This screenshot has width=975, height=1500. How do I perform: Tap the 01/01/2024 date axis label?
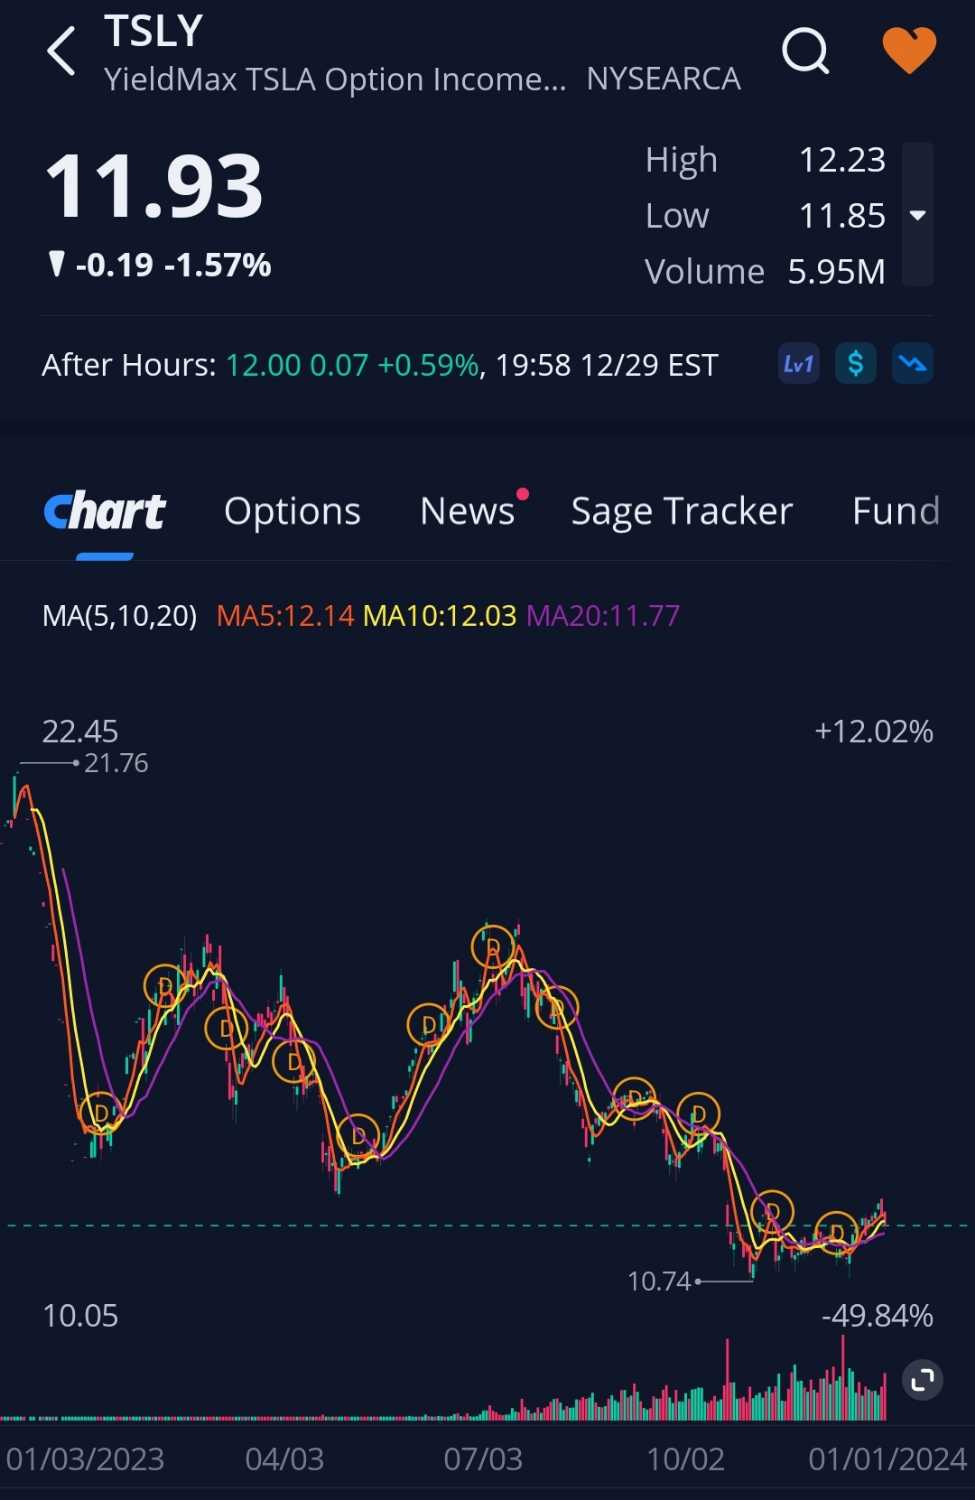(x=888, y=1459)
